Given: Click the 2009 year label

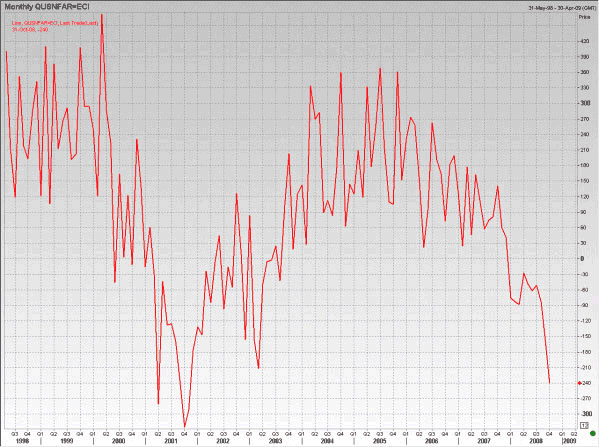Looking at the screenshot, I should tap(570, 441).
